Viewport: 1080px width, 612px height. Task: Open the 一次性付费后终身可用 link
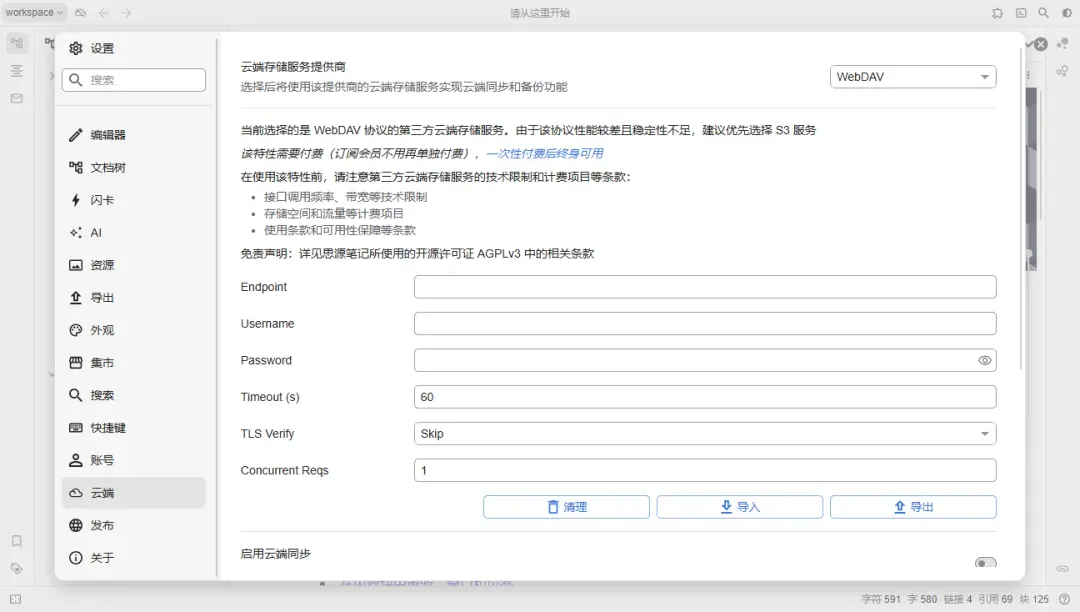point(545,154)
